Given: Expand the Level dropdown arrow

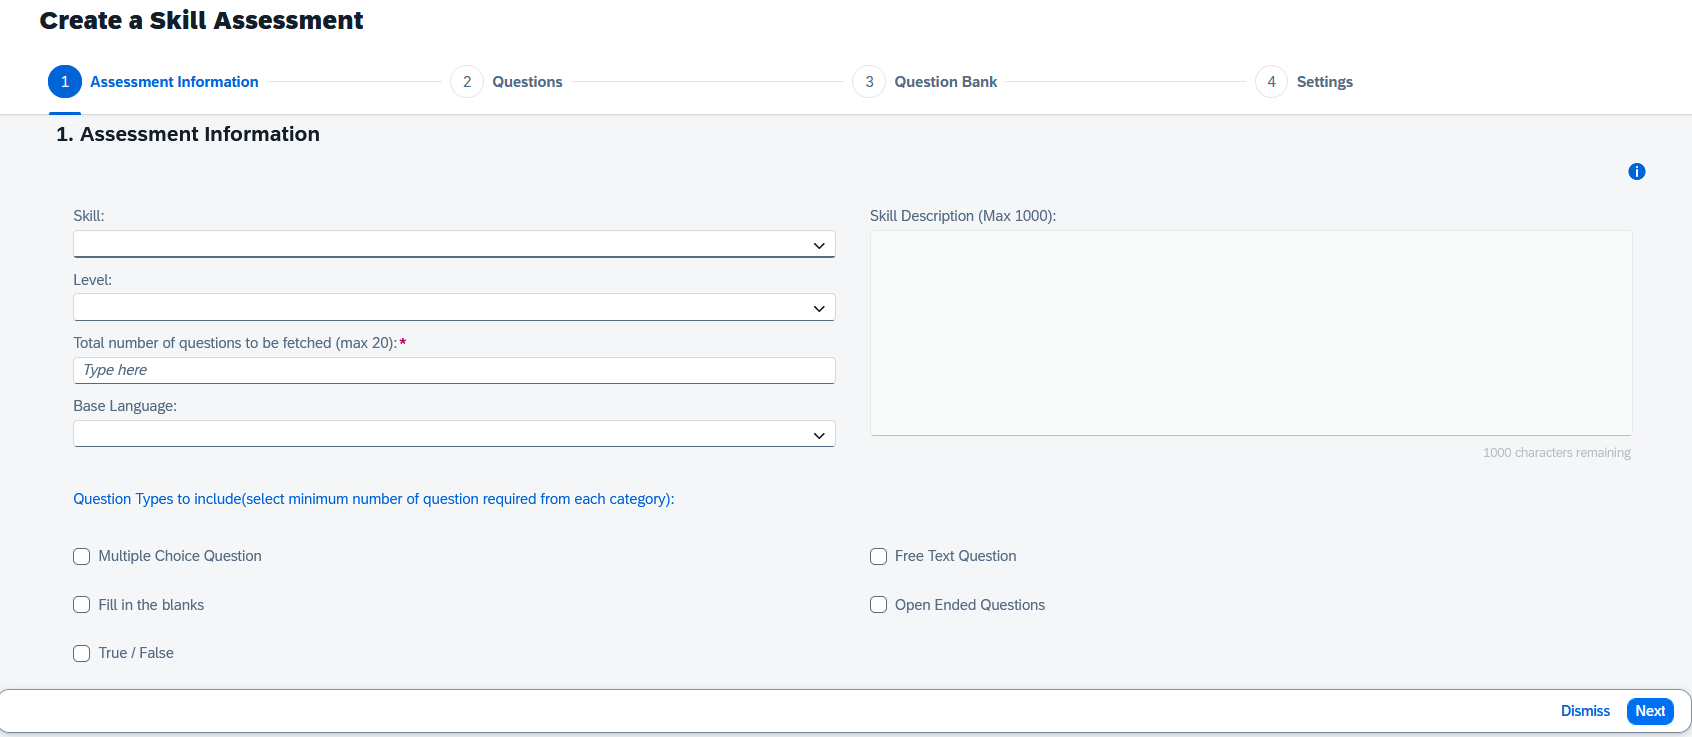Looking at the screenshot, I should [819, 308].
